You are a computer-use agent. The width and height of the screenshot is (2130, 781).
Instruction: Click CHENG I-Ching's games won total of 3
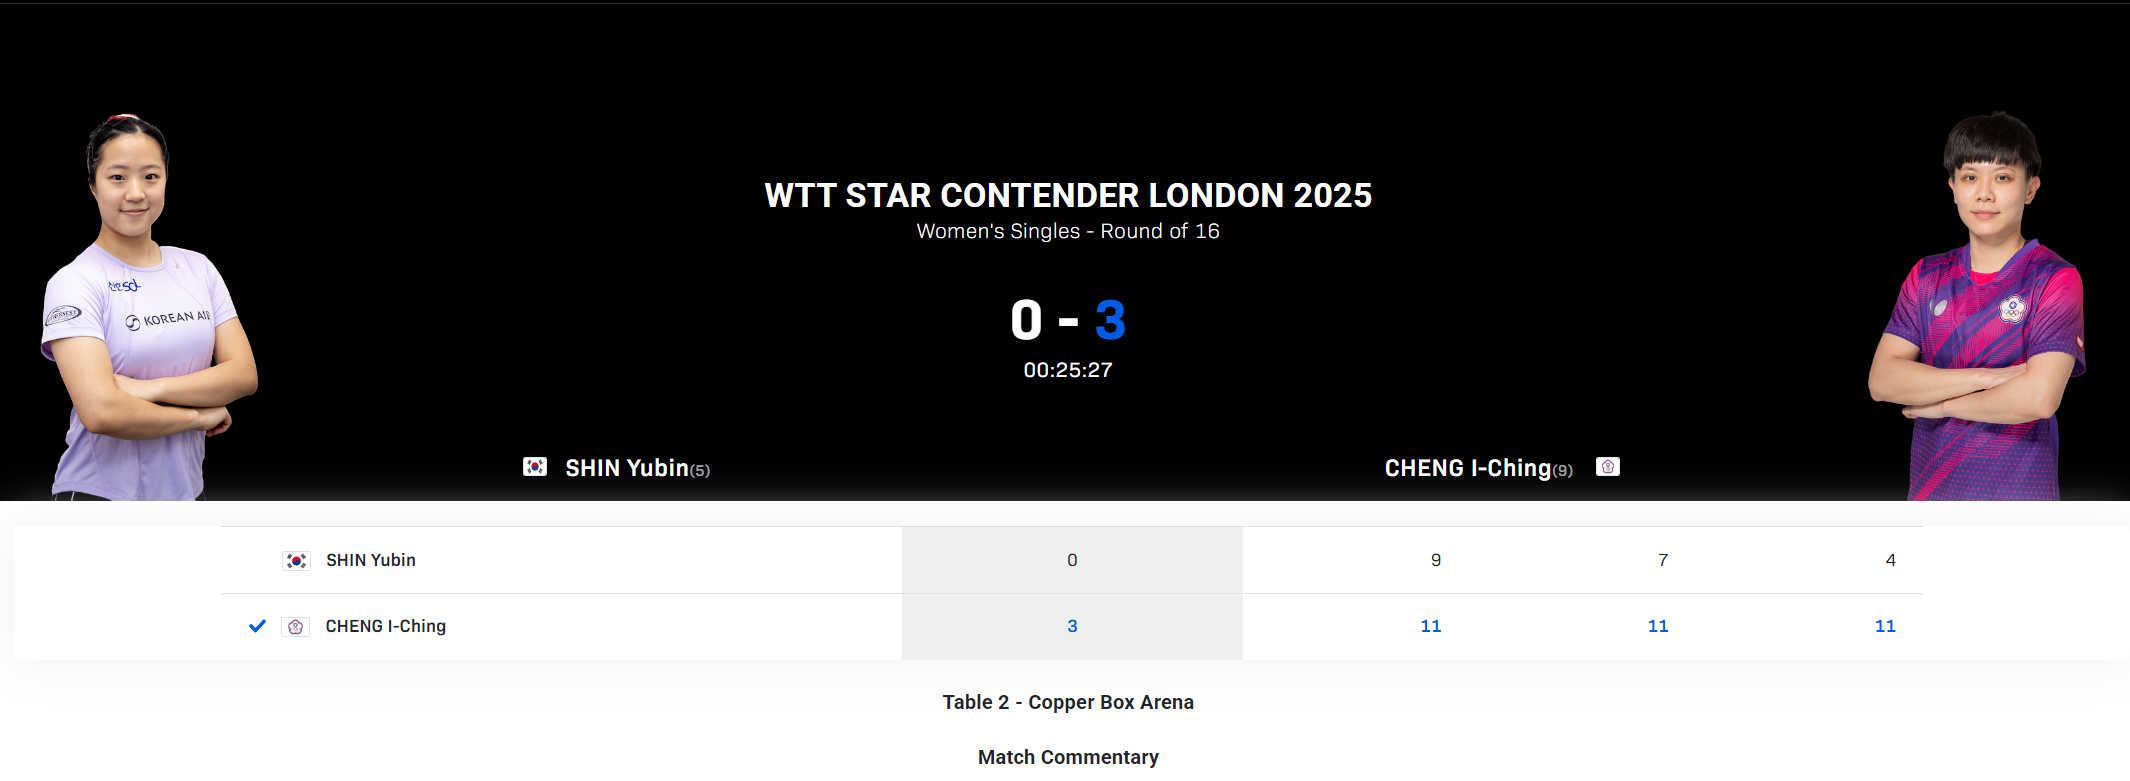coord(1072,626)
